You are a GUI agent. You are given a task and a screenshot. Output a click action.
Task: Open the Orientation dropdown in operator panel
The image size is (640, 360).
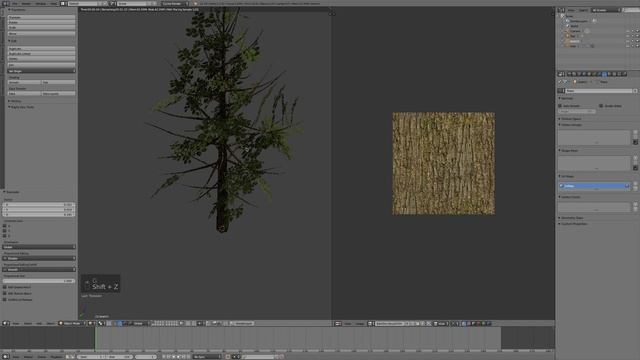pos(39,247)
